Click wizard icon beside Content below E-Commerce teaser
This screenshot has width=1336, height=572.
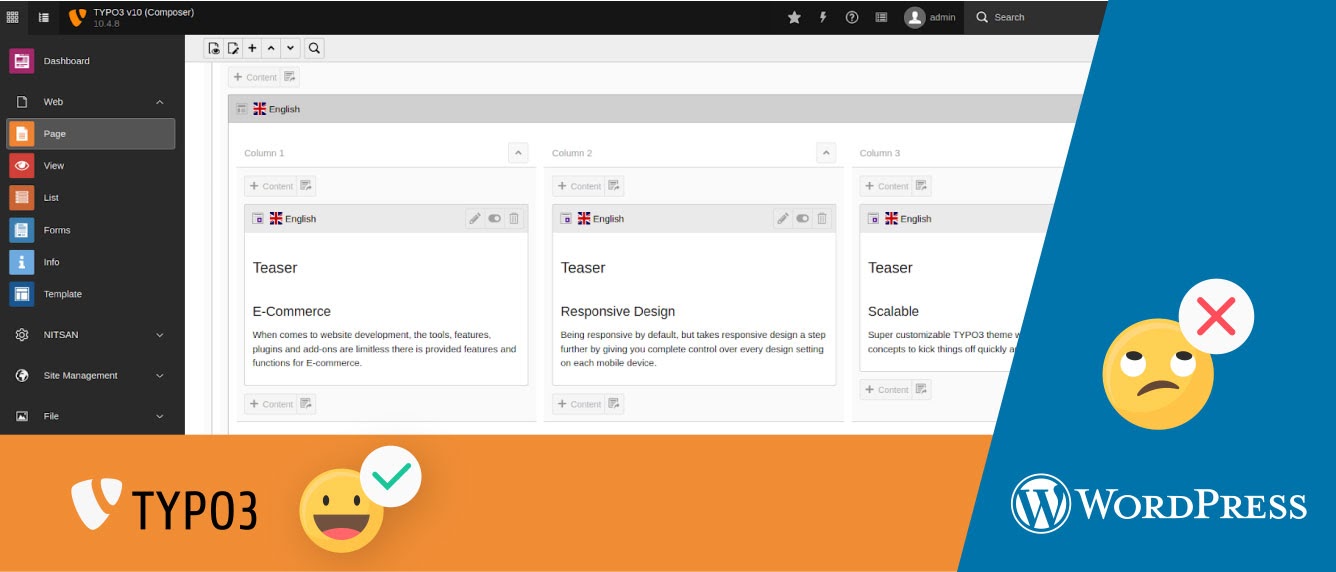(306, 404)
